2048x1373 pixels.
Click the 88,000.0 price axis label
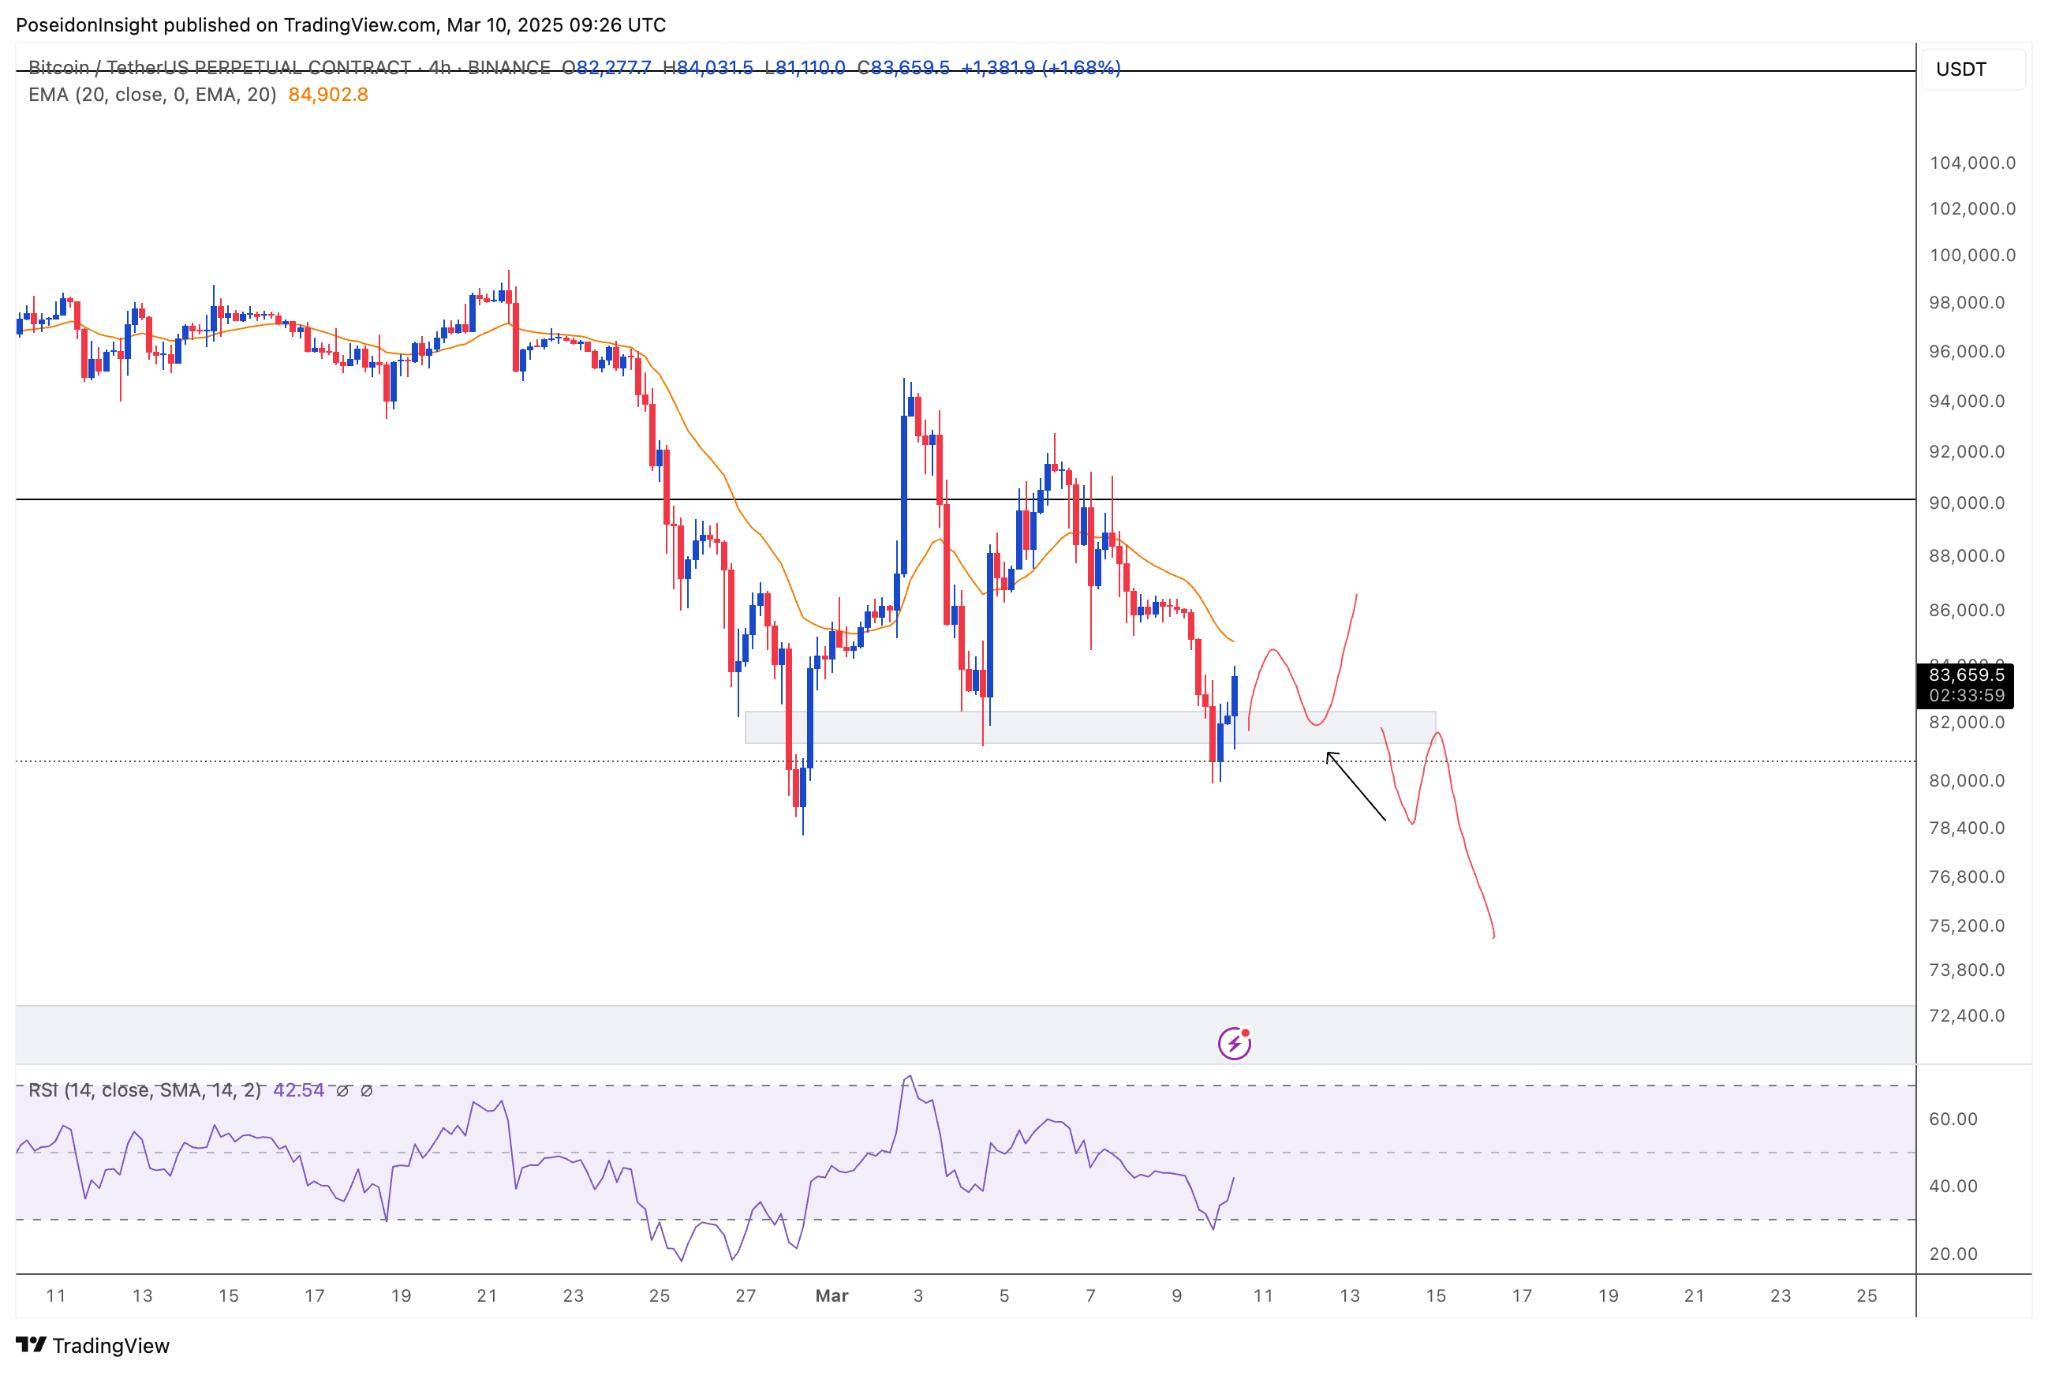1967,556
